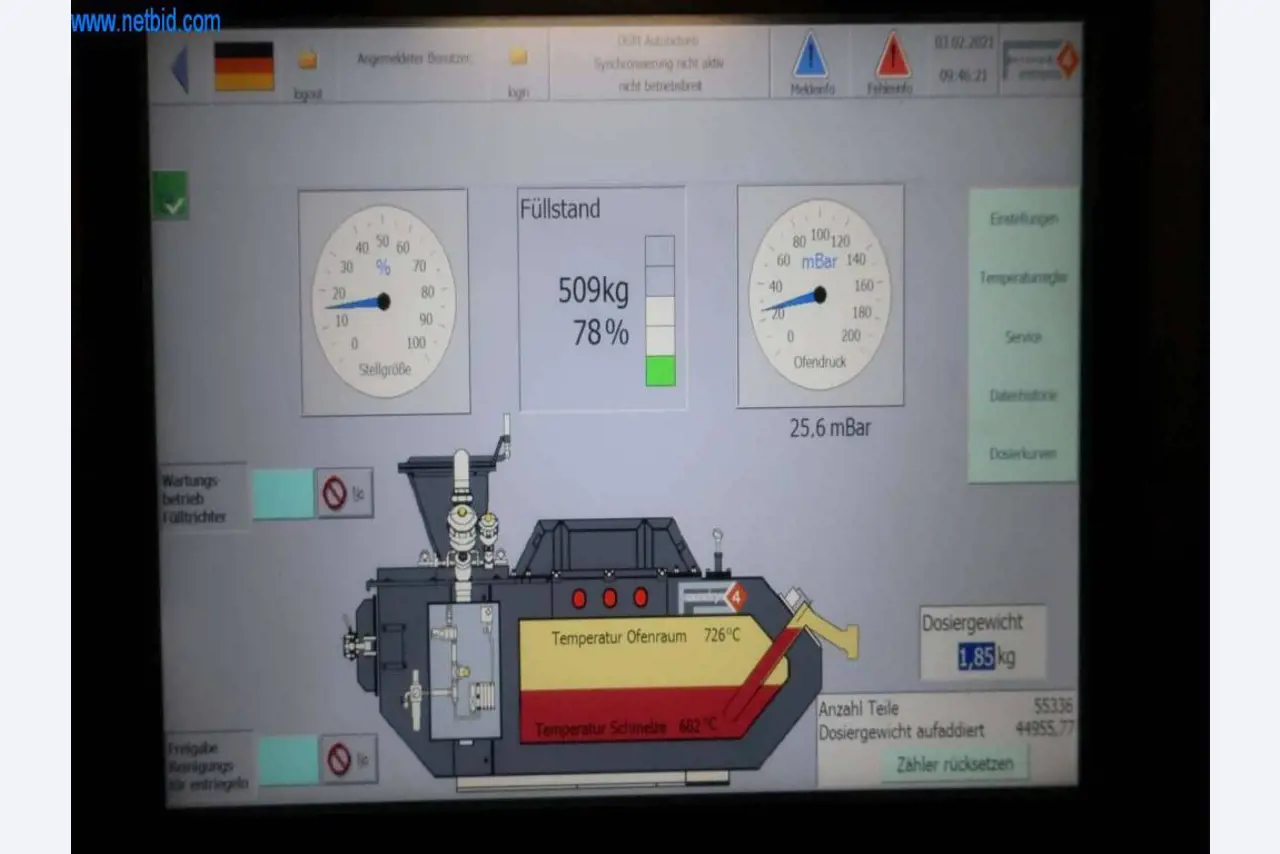Image resolution: width=1280 pixels, height=854 pixels.
Task: Toggle the Wartungsbetrieb Fülltrichter field
Action: point(281,492)
